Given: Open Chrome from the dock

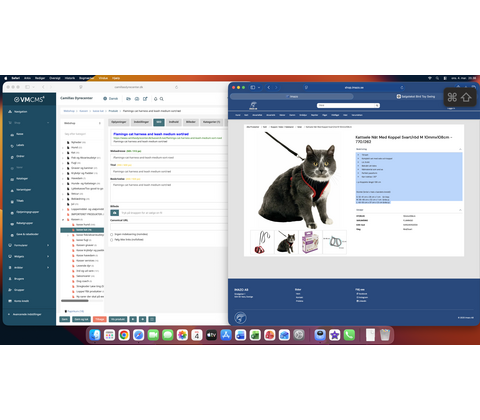Looking at the screenshot, I should [124, 335].
